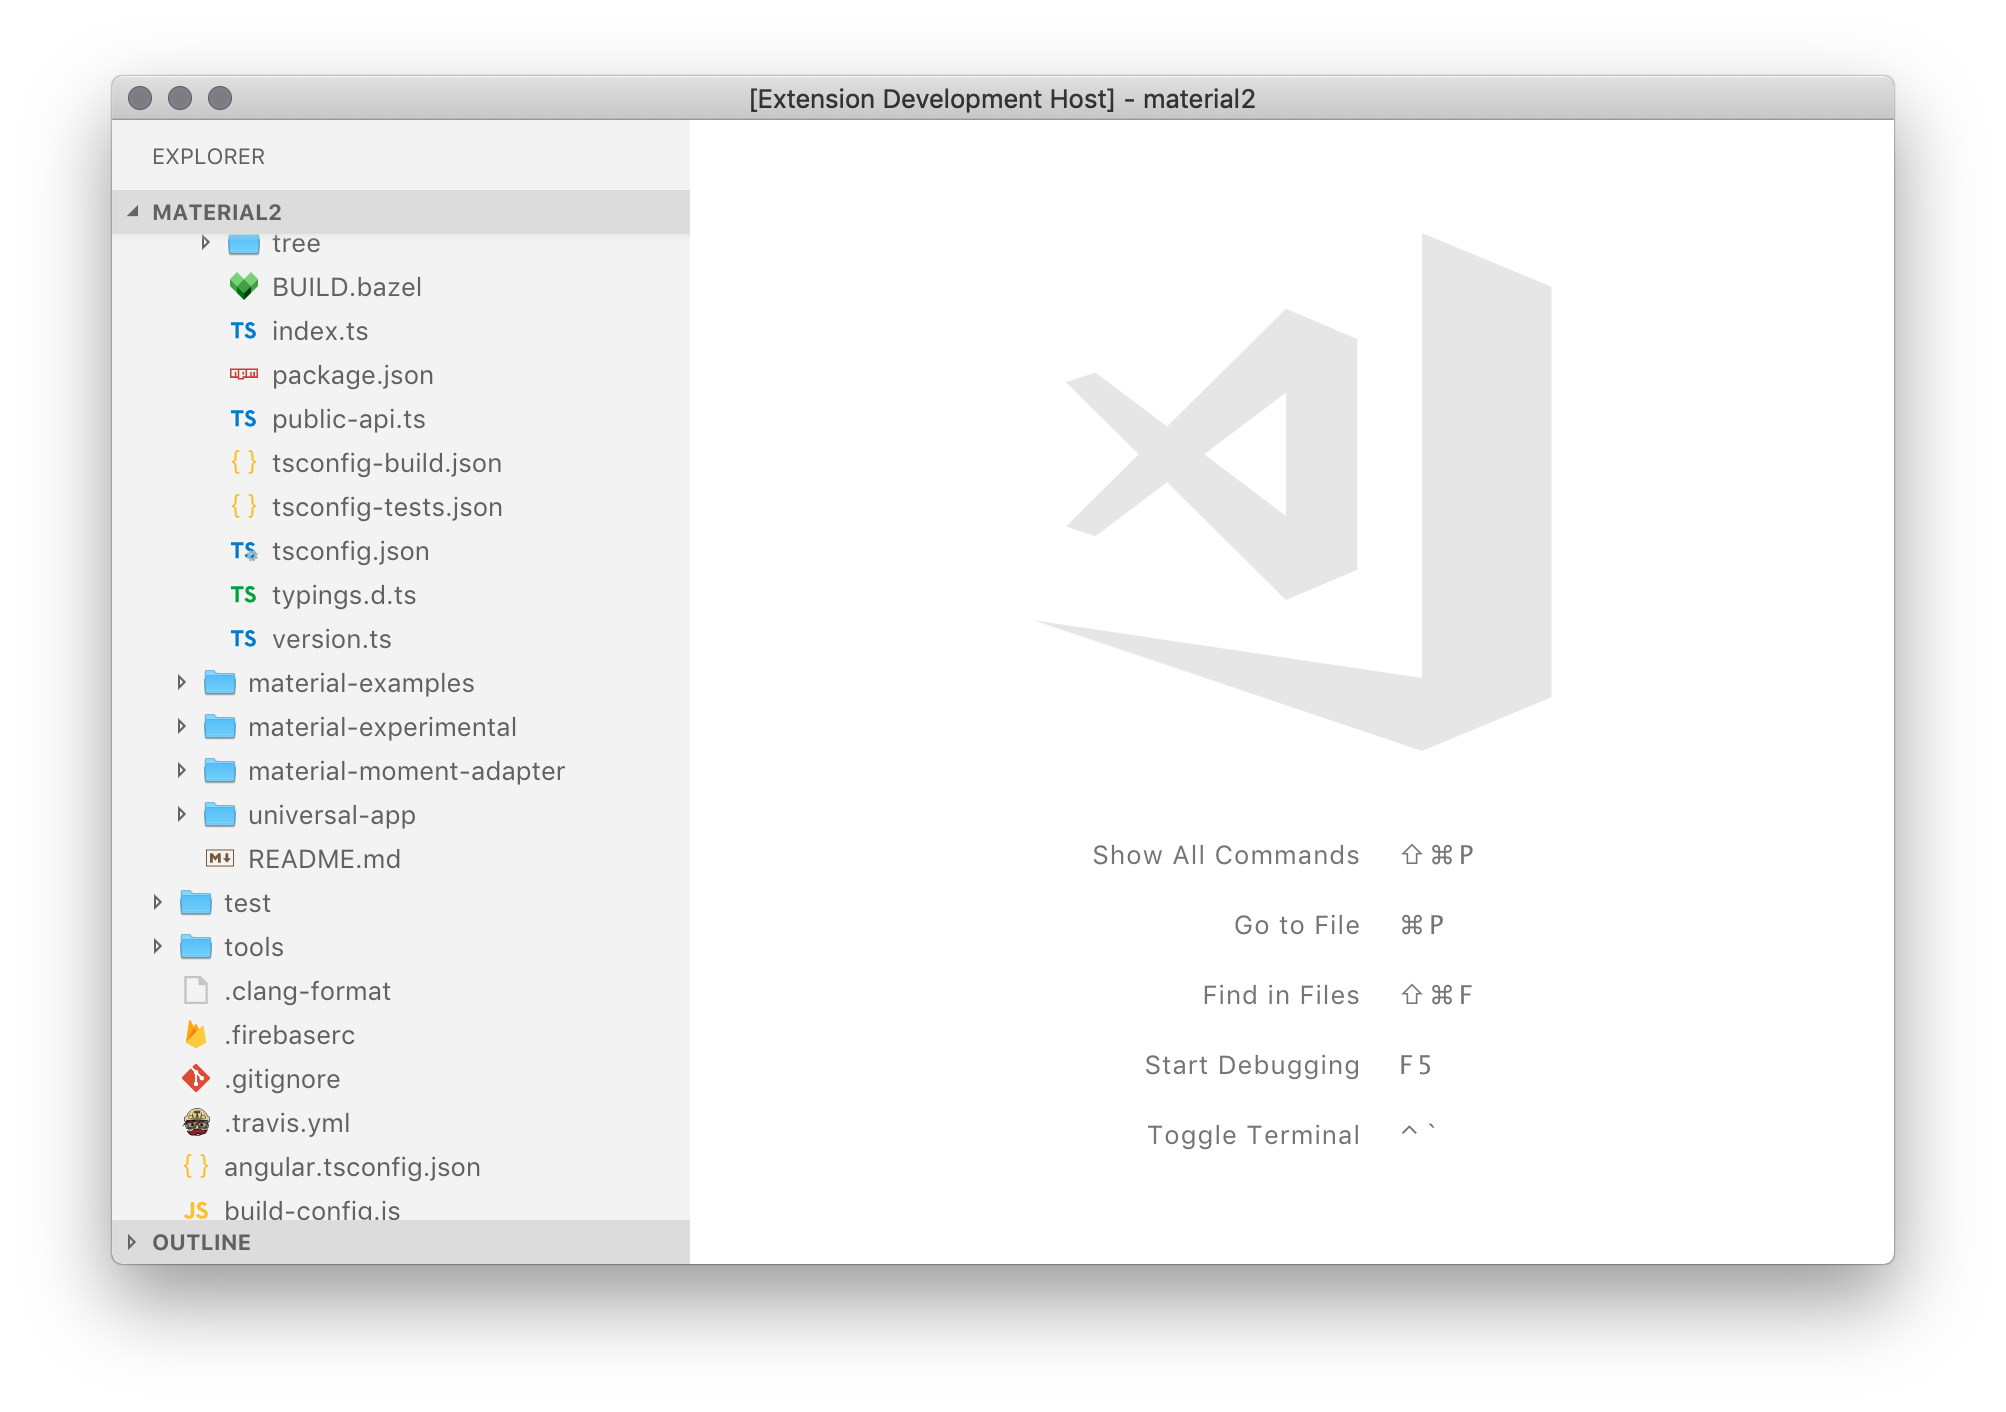
Task: Open Show All Commands
Action: point(1225,855)
